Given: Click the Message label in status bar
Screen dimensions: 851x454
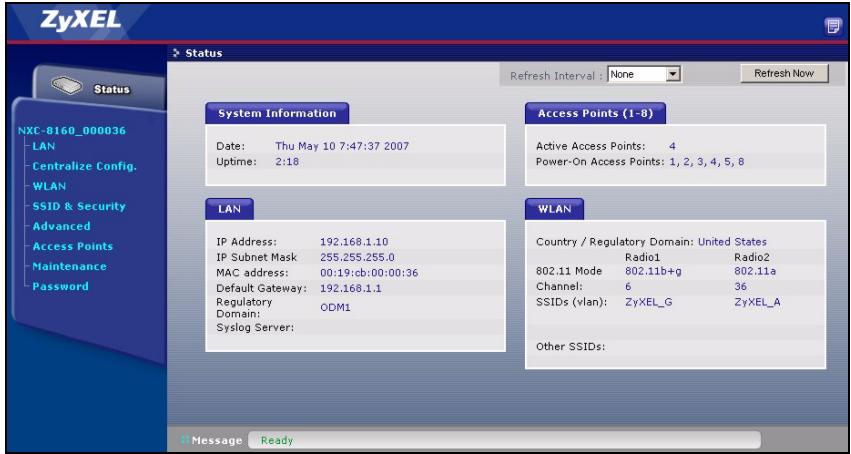Looking at the screenshot, I should click(x=217, y=440).
